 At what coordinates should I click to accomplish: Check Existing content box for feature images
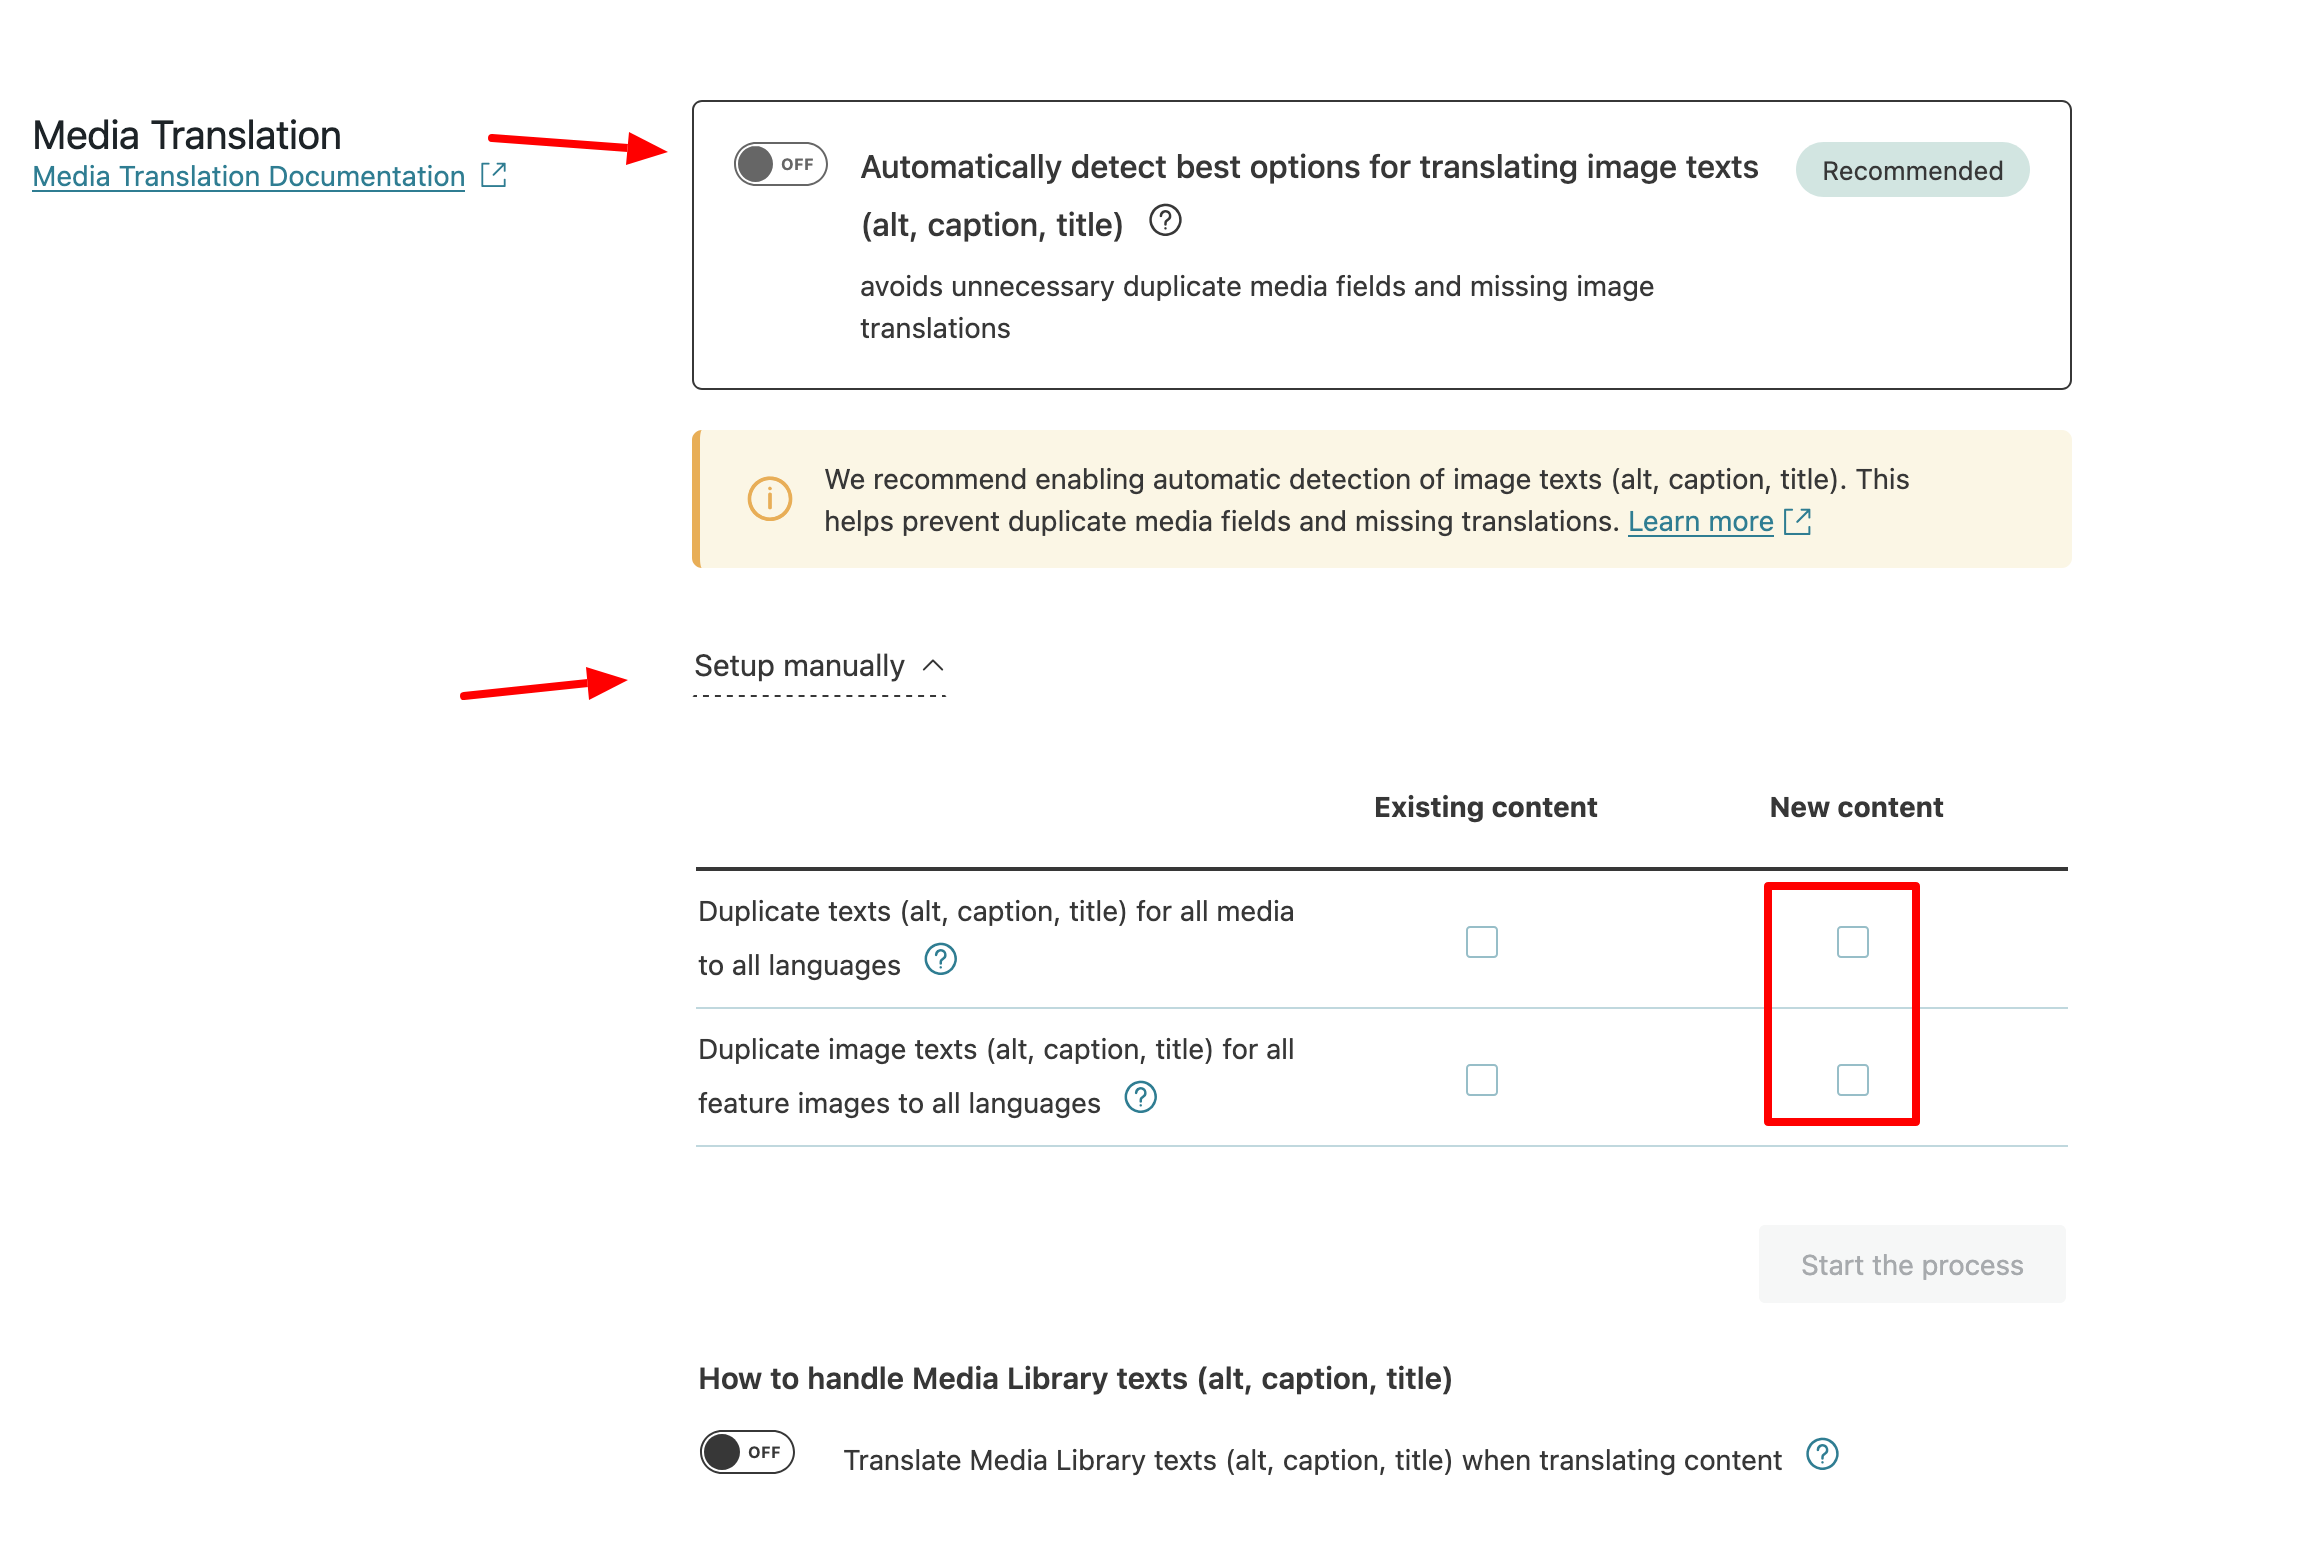pos(1481,1080)
